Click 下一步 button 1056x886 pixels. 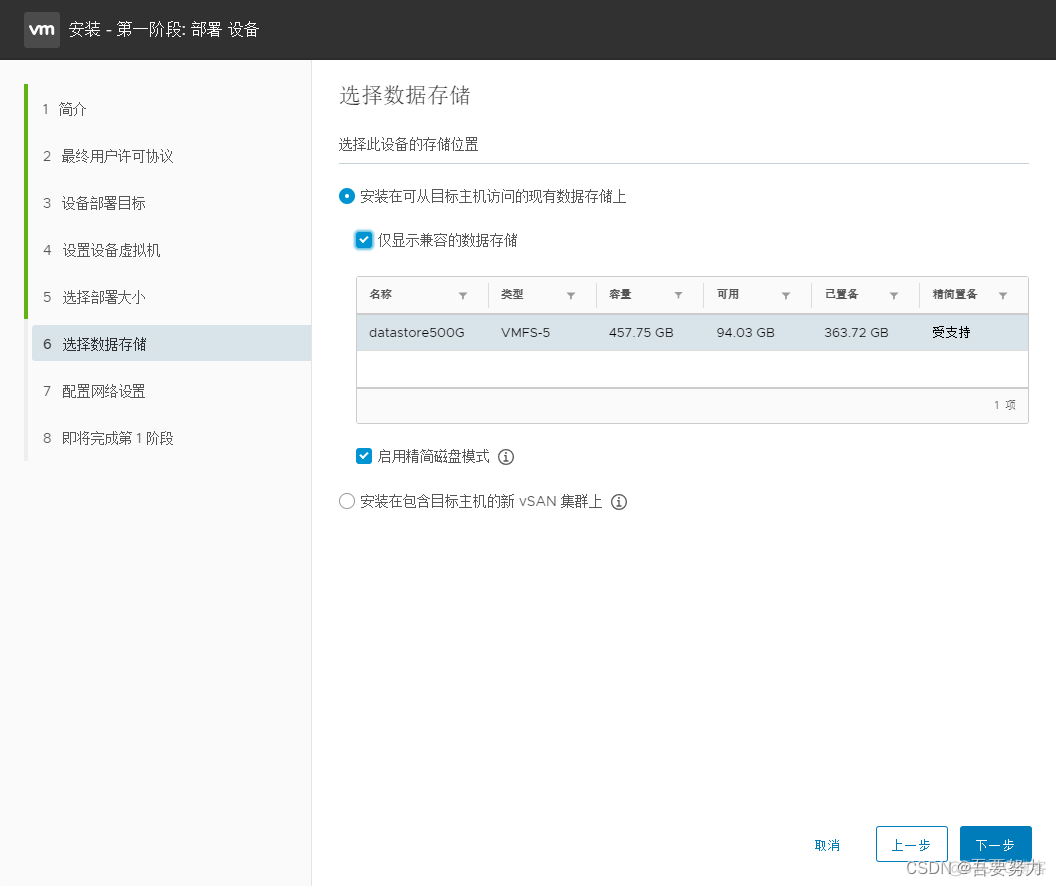pos(995,844)
